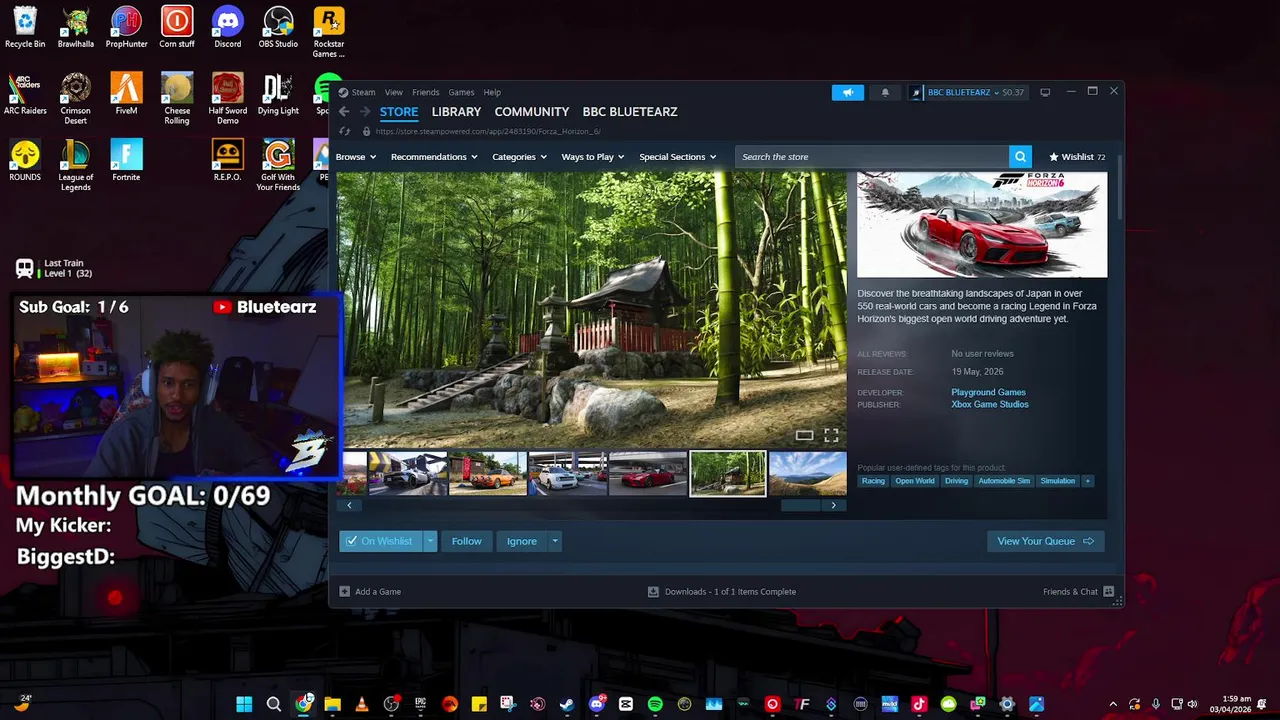Open the Playground Games developer link

point(988,392)
